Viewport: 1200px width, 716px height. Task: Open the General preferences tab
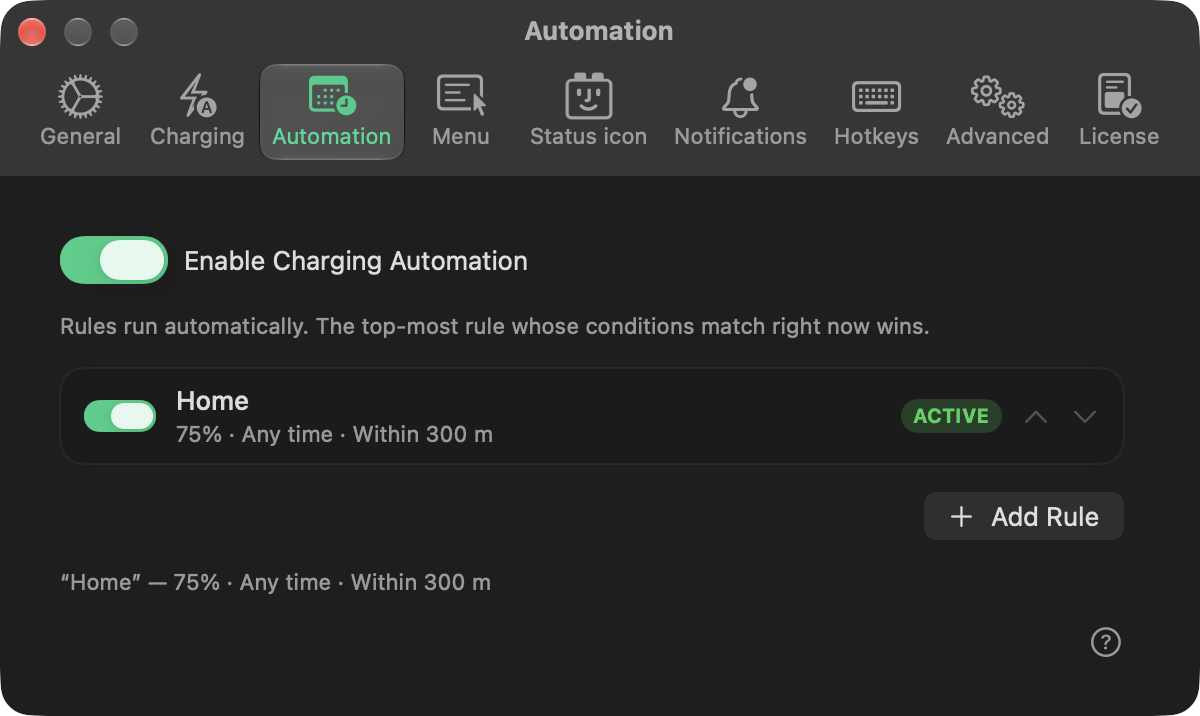click(x=80, y=112)
